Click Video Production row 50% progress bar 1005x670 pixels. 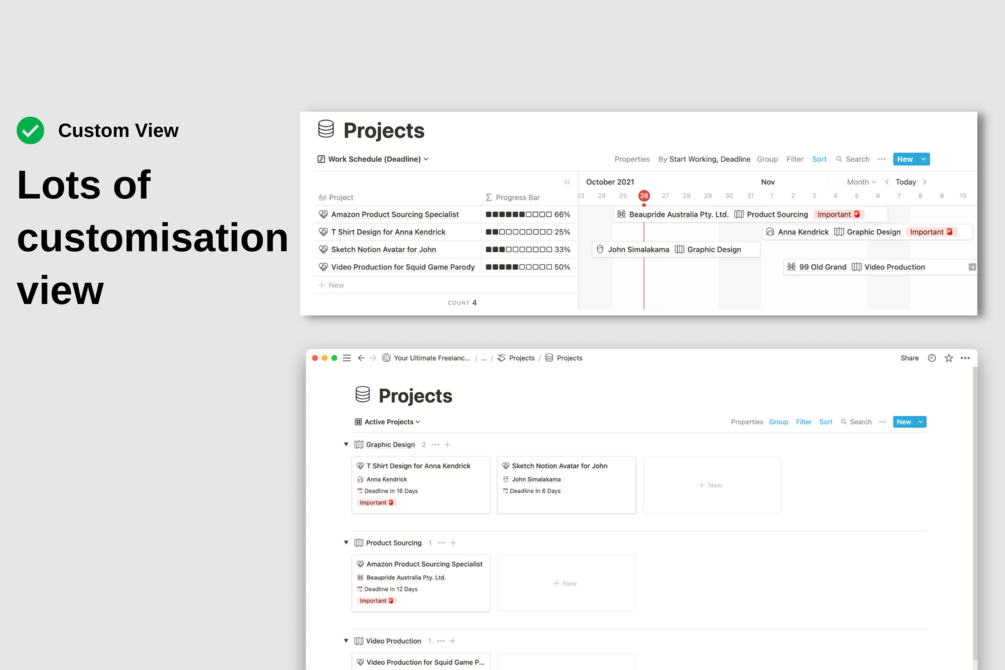pyautogui.click(x=527, y=267)
